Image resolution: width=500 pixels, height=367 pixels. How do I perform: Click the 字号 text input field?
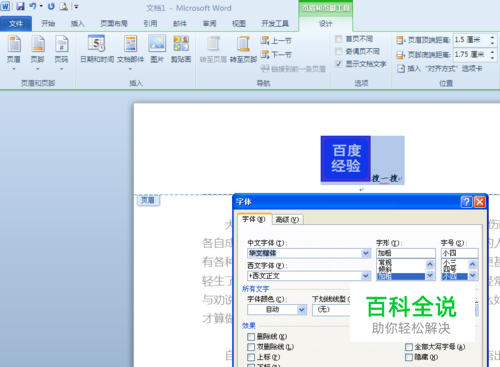point(460,253)
